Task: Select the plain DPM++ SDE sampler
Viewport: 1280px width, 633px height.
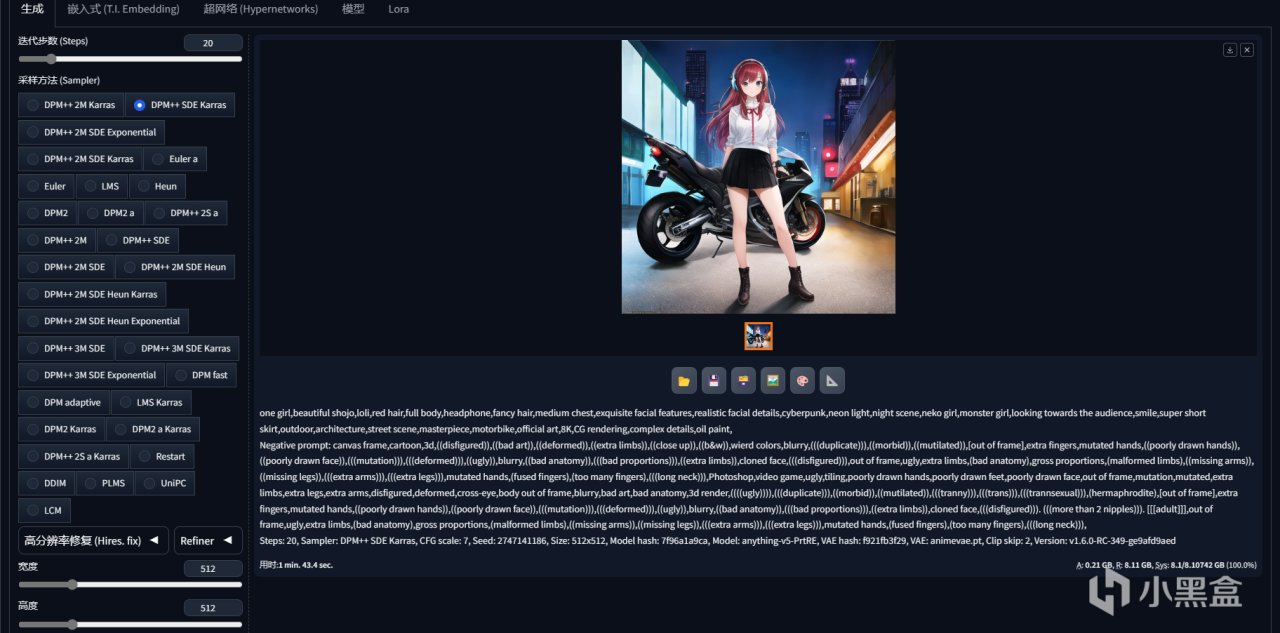Action: click(x=138, y=240)
